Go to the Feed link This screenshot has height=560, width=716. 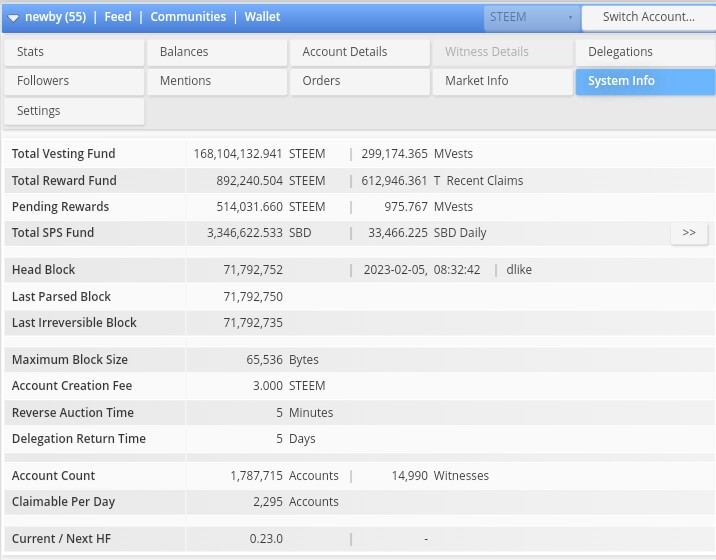point(118,17)
